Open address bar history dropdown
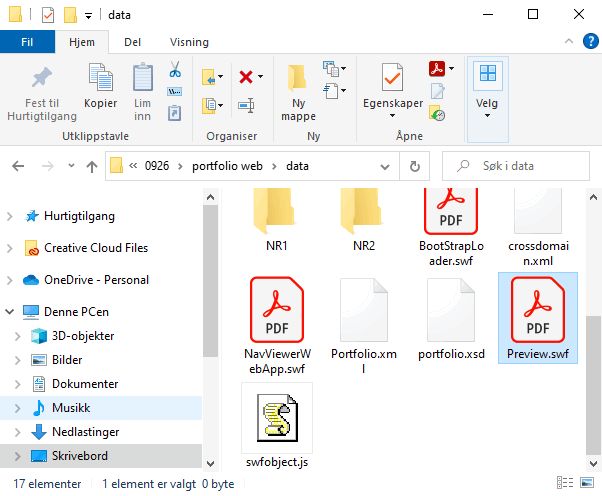Image resolution: width=602 pixels, height=496 pixels. (x=385, y=167)
